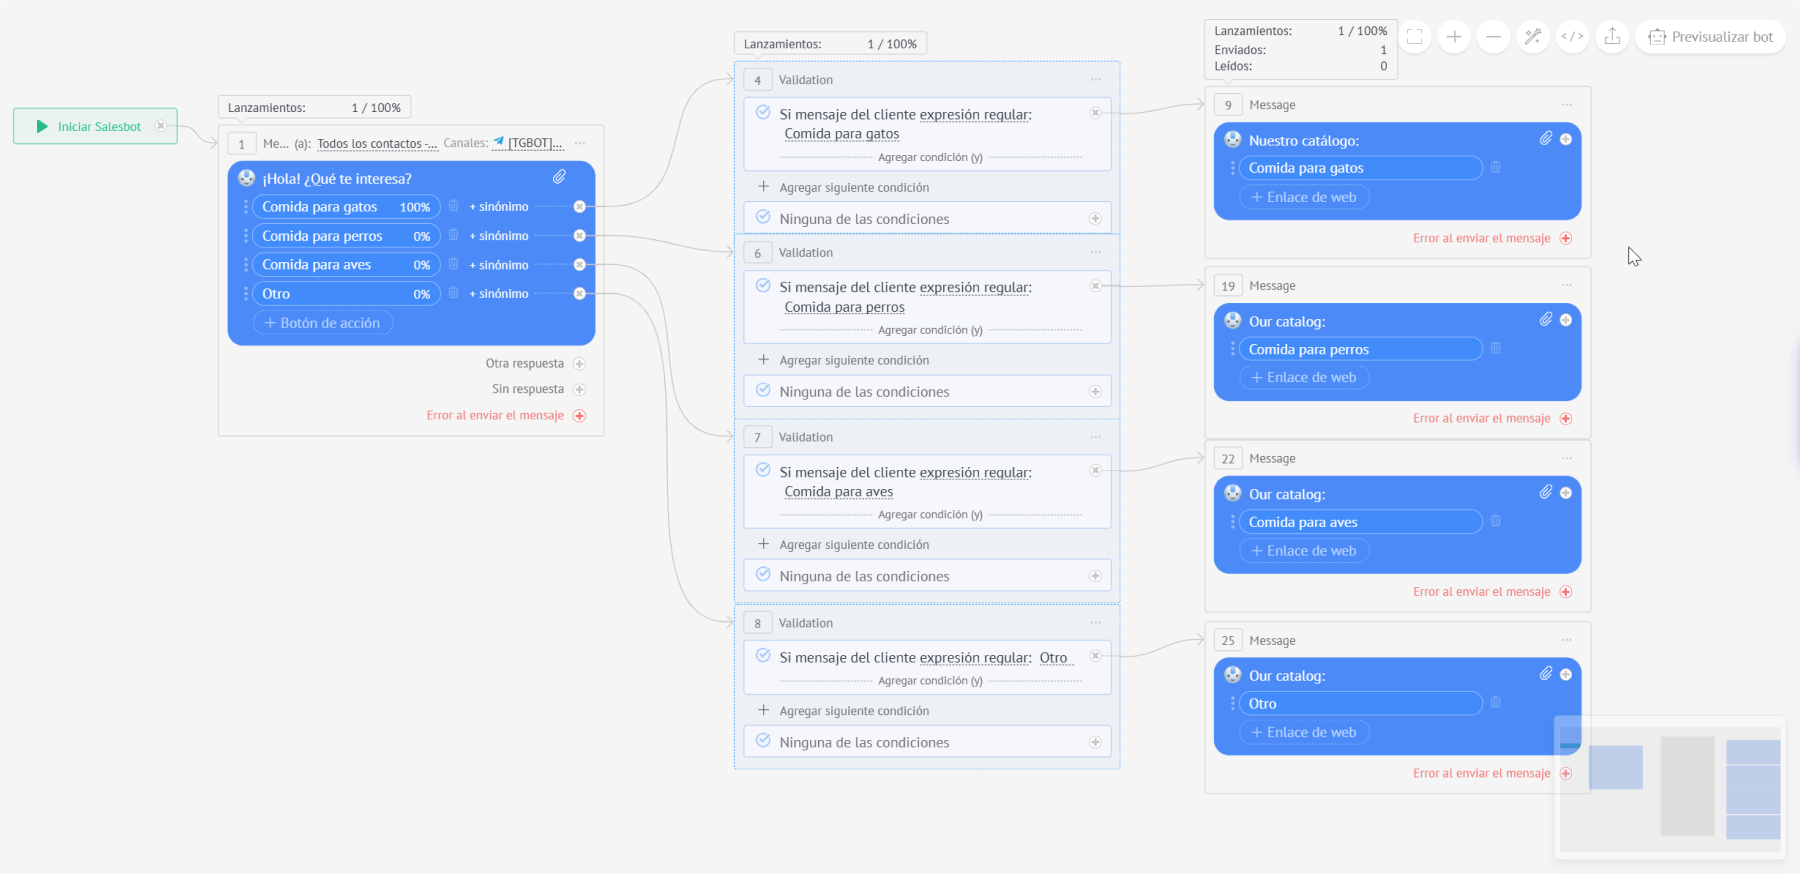
Task: Open the [TGBOT] channels selector
Action: click(528, 143)
